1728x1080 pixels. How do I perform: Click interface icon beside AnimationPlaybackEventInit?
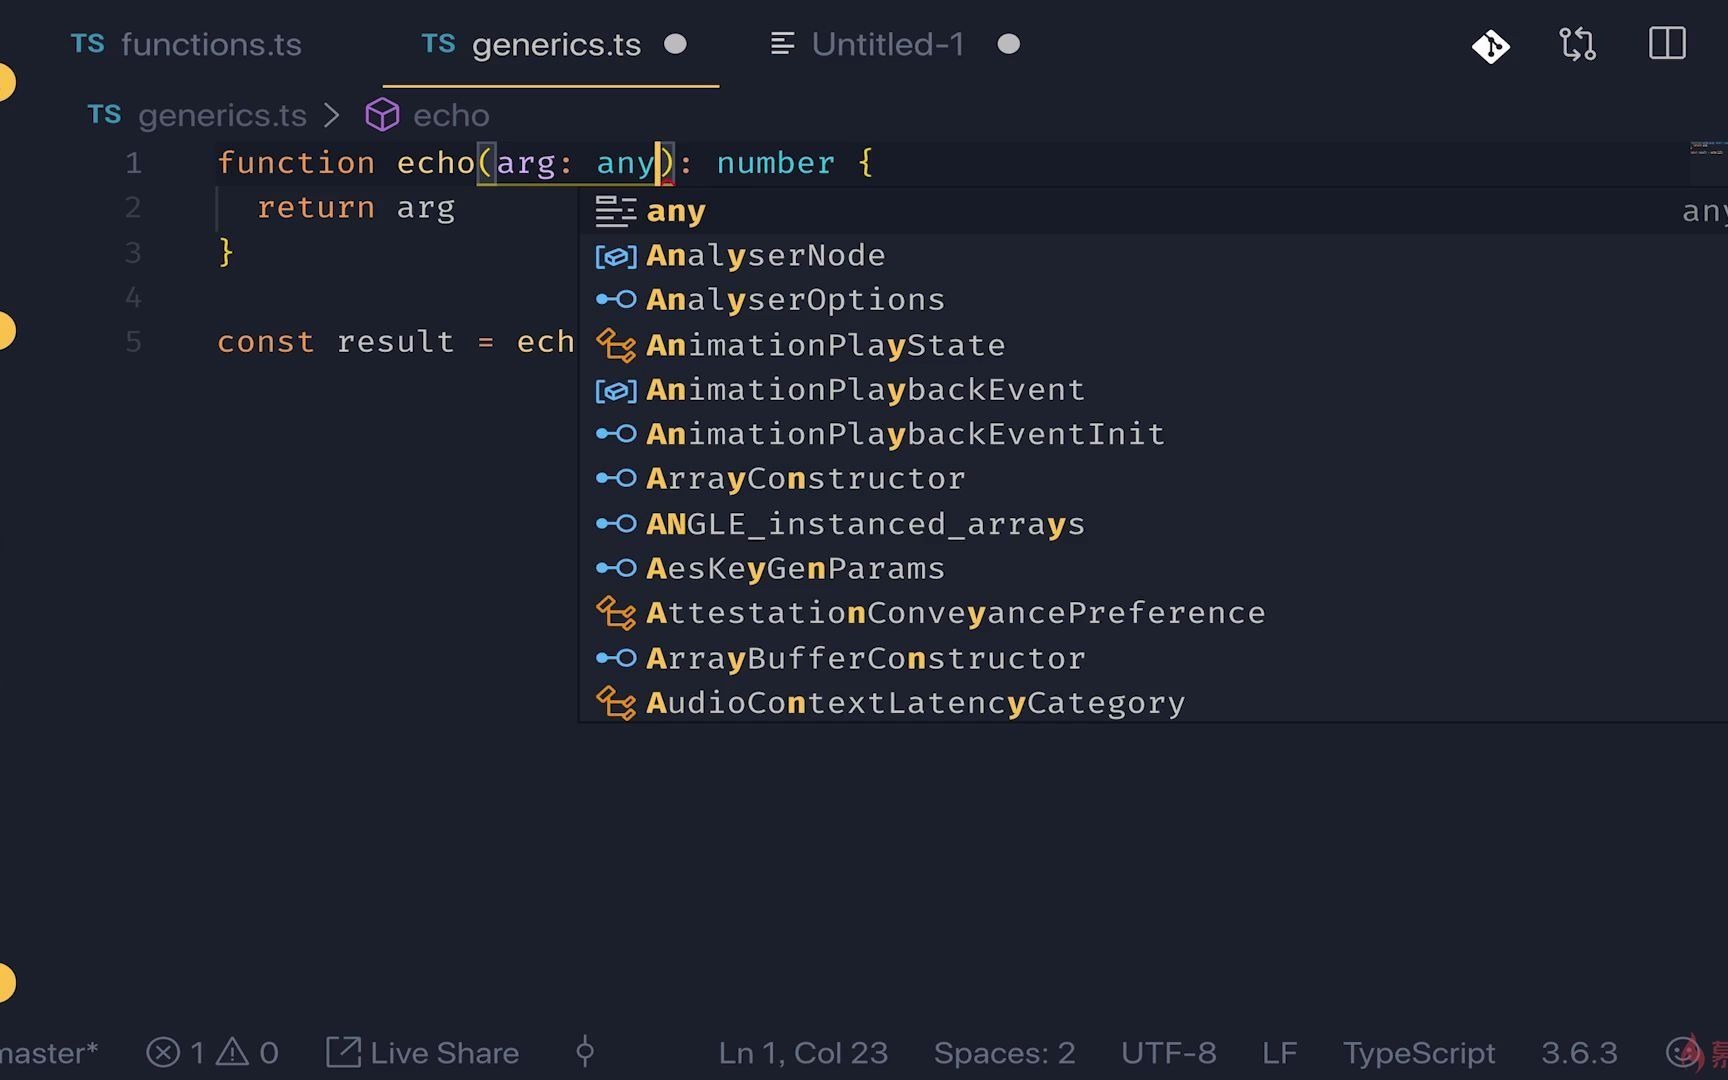(615, 434)
